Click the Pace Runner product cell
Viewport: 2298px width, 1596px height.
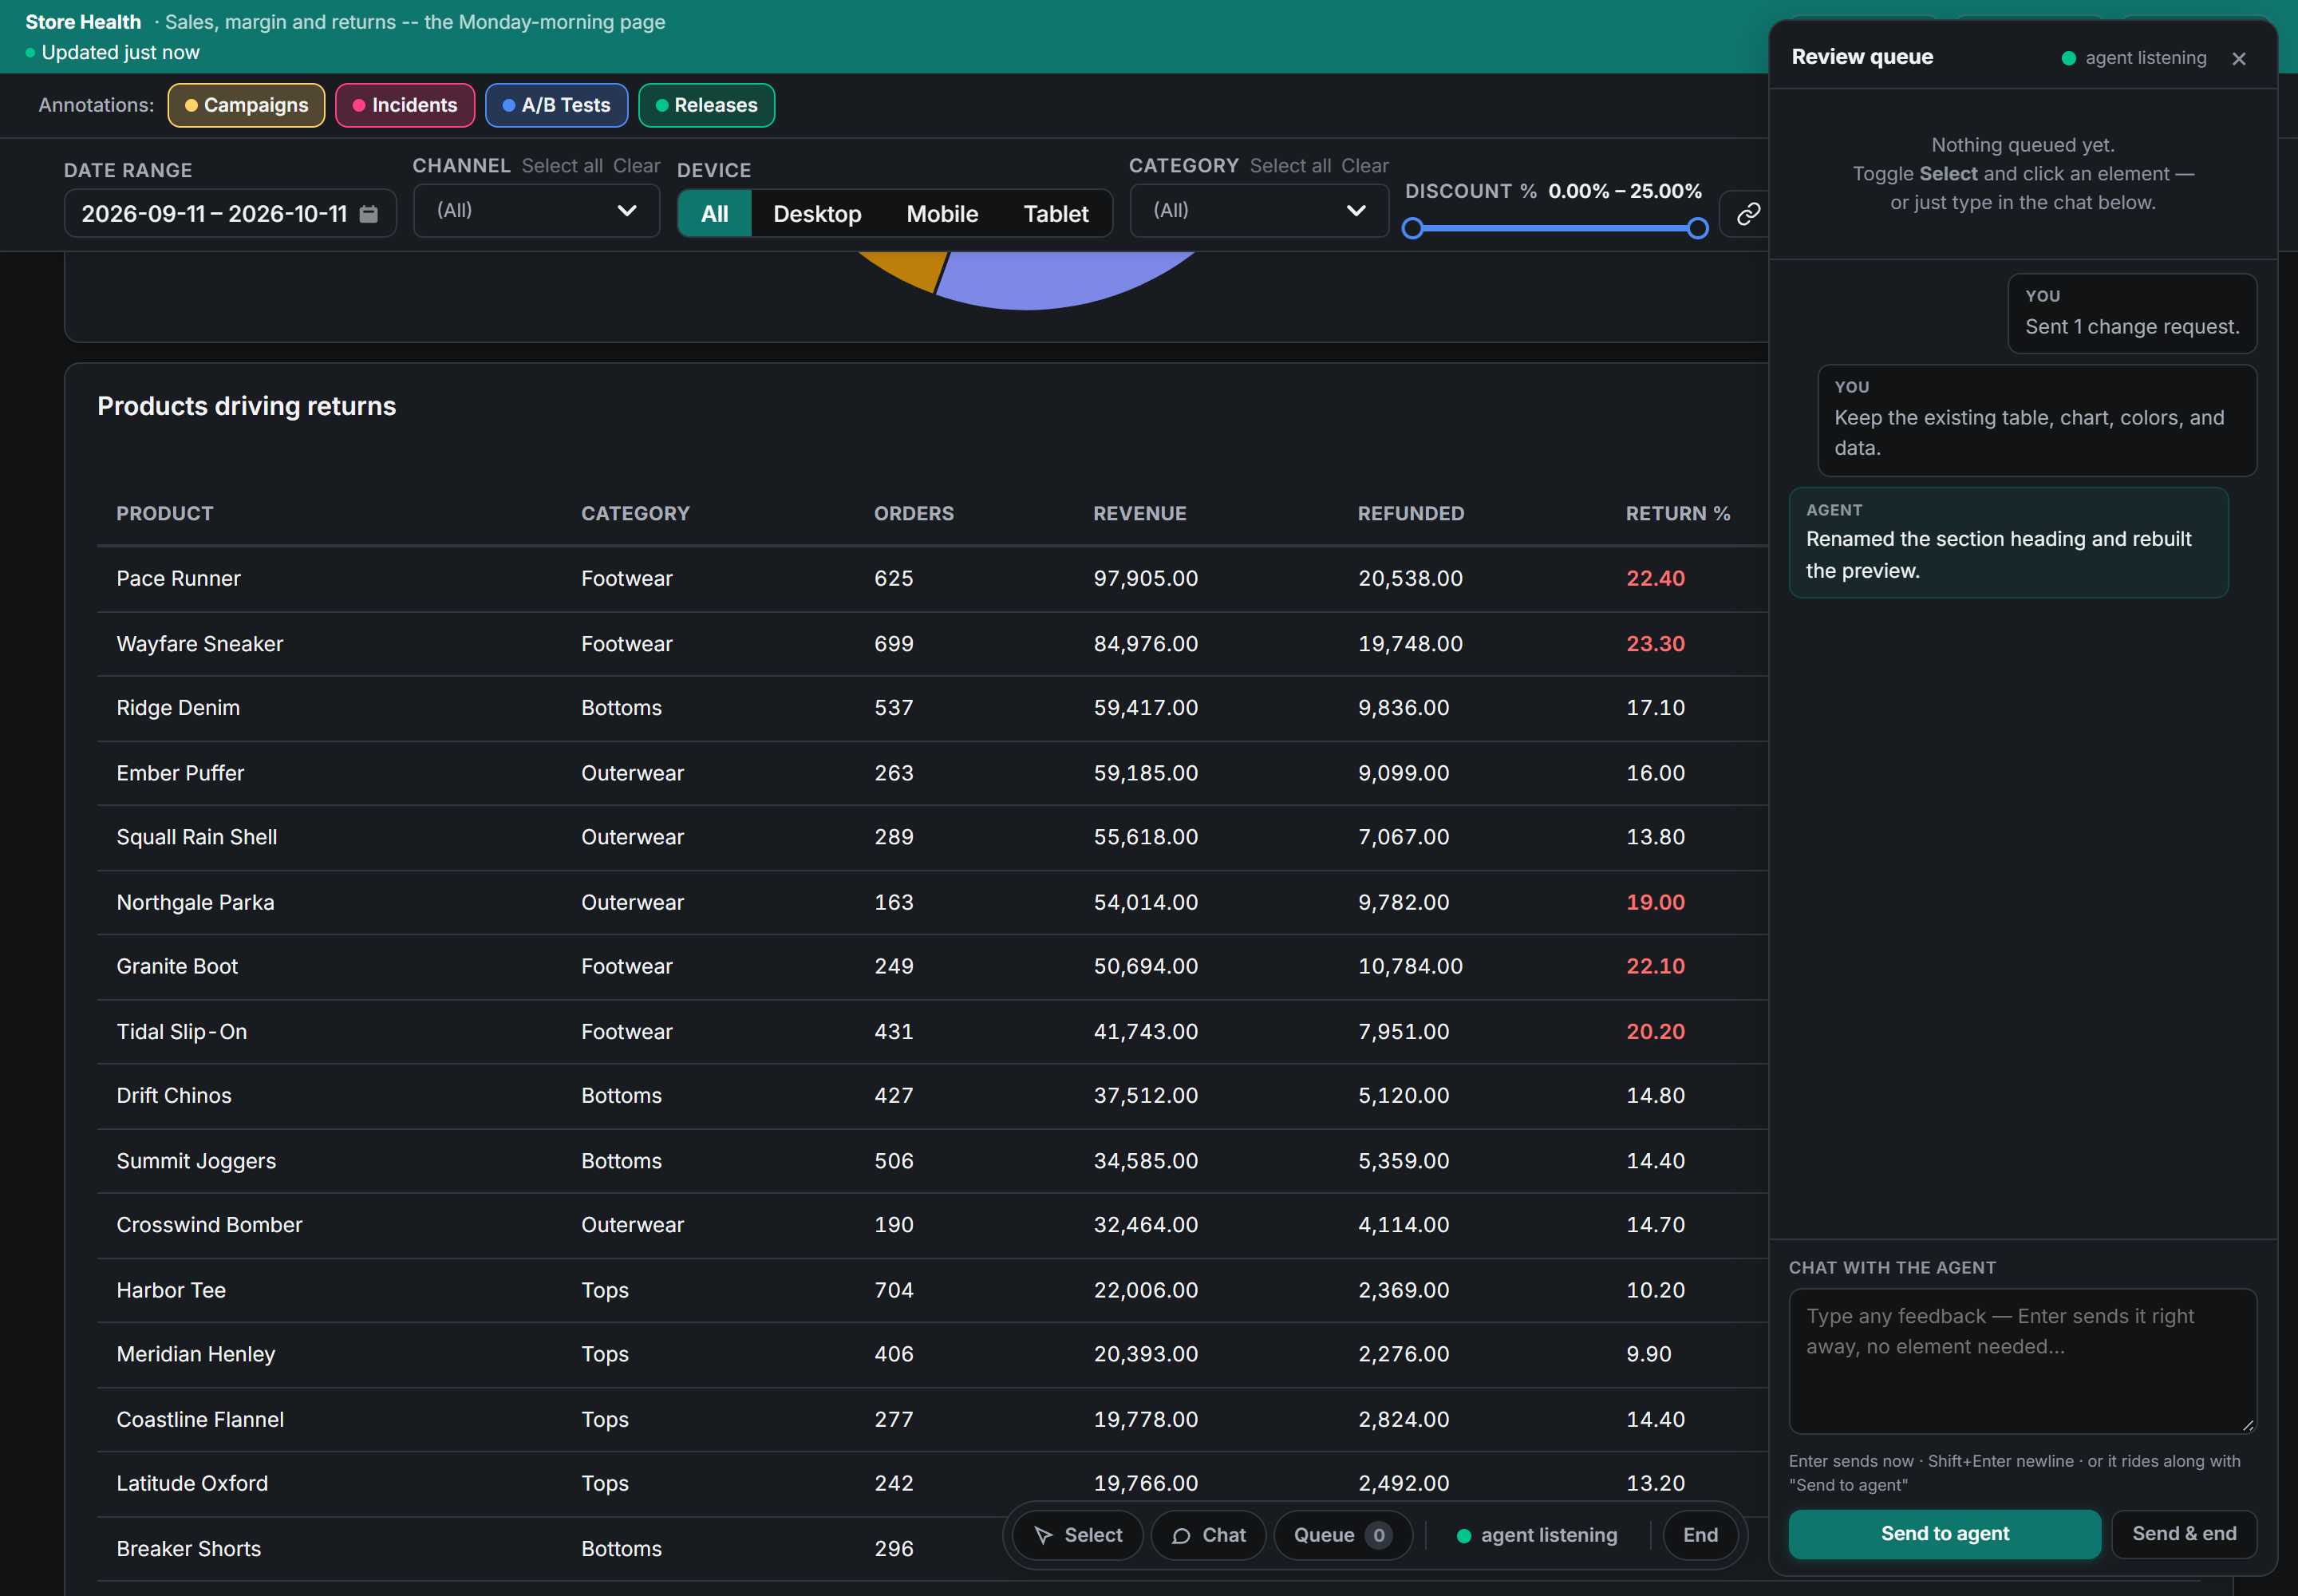179,579
